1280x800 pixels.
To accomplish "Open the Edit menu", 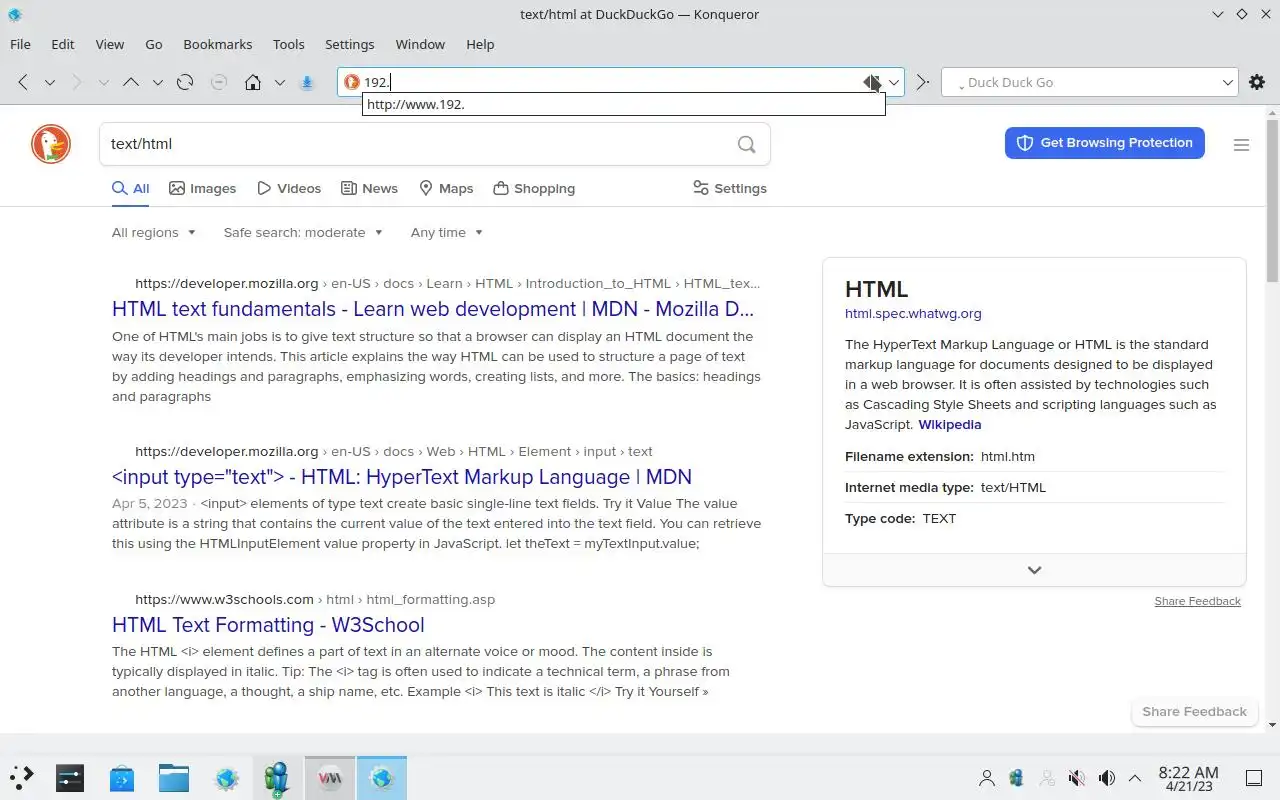I will [63, 44].
